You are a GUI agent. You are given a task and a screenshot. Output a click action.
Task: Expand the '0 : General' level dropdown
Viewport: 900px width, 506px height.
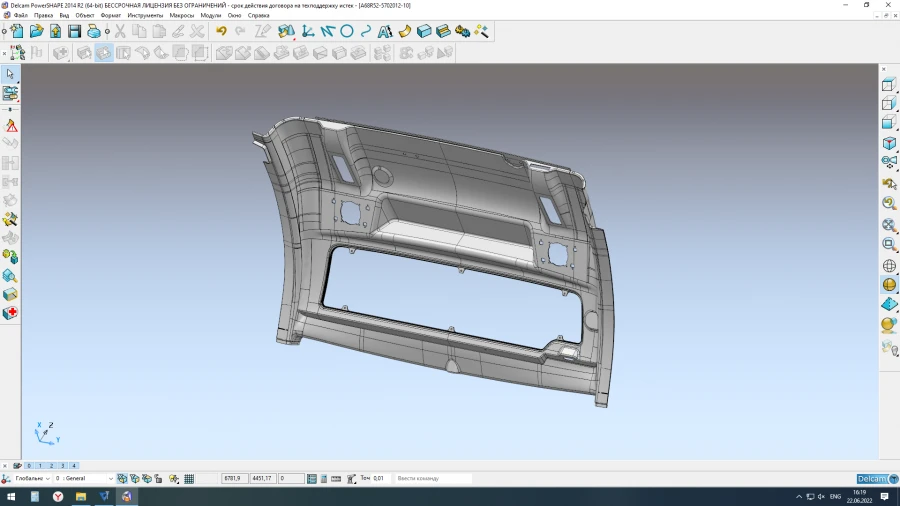[110, 479]
